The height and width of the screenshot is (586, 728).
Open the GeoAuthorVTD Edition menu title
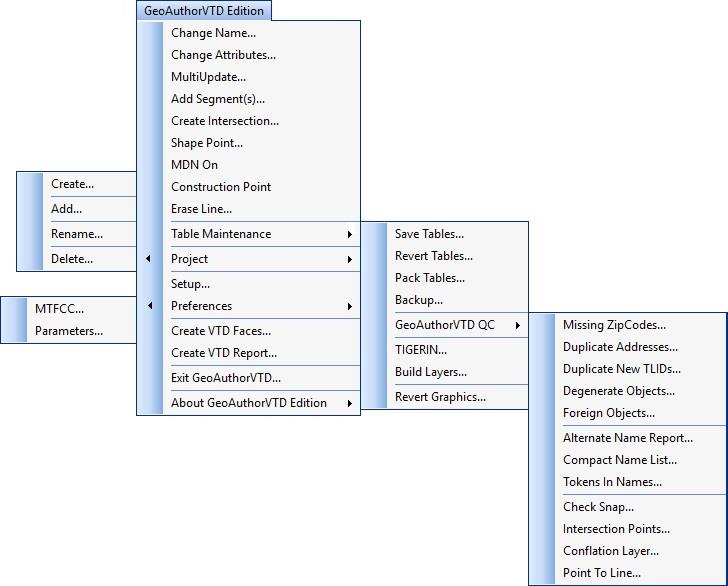pyautogui.click(x=203, y=11)
